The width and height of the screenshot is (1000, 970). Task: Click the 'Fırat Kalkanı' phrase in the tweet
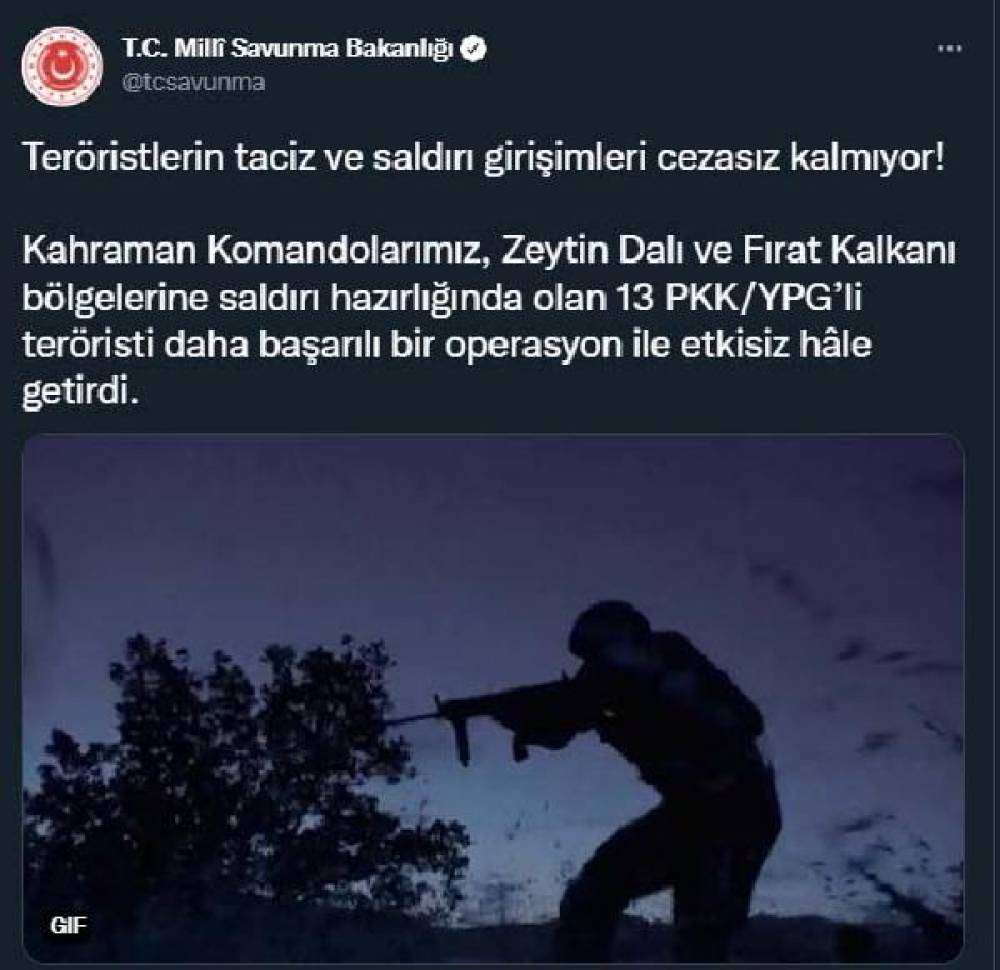849,251
